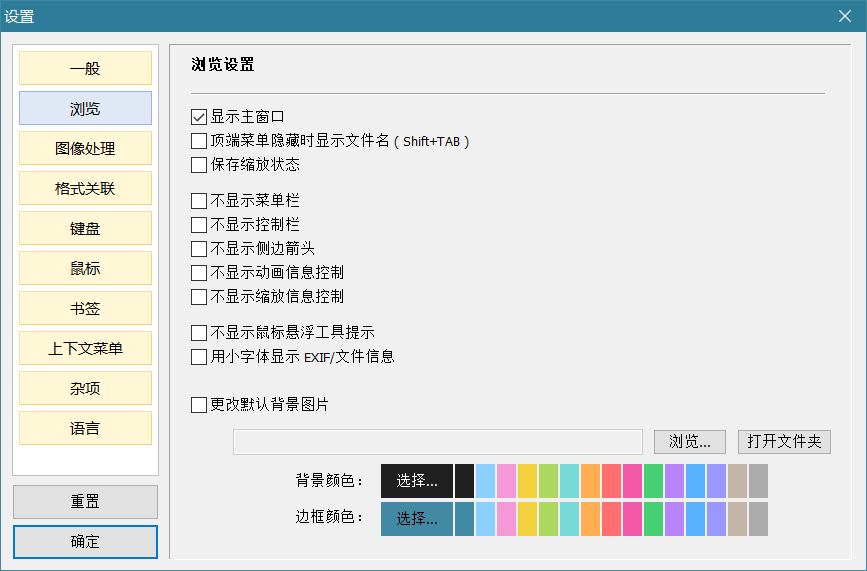
Task: Check 用小字体显示 EXIF/文件信息
Action: point(198,357)
